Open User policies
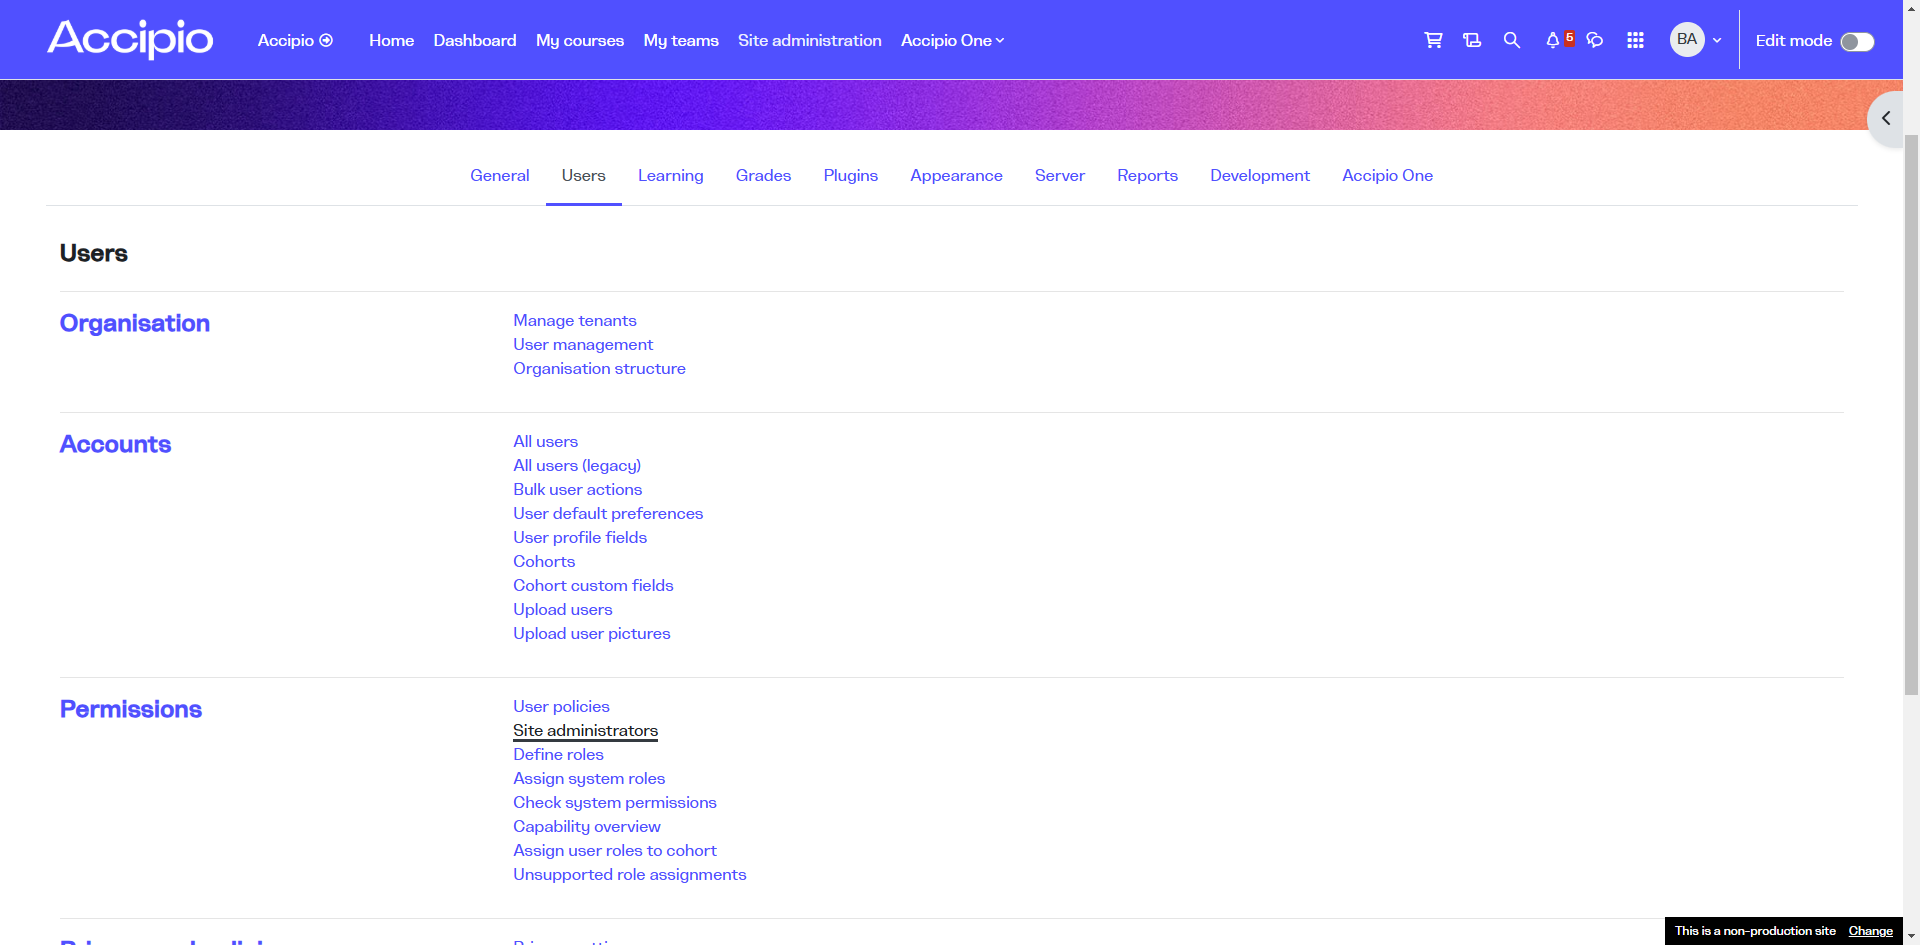The width and height of the screenshot is (1920, 945). pyautogui.click(x=561, y=706)
